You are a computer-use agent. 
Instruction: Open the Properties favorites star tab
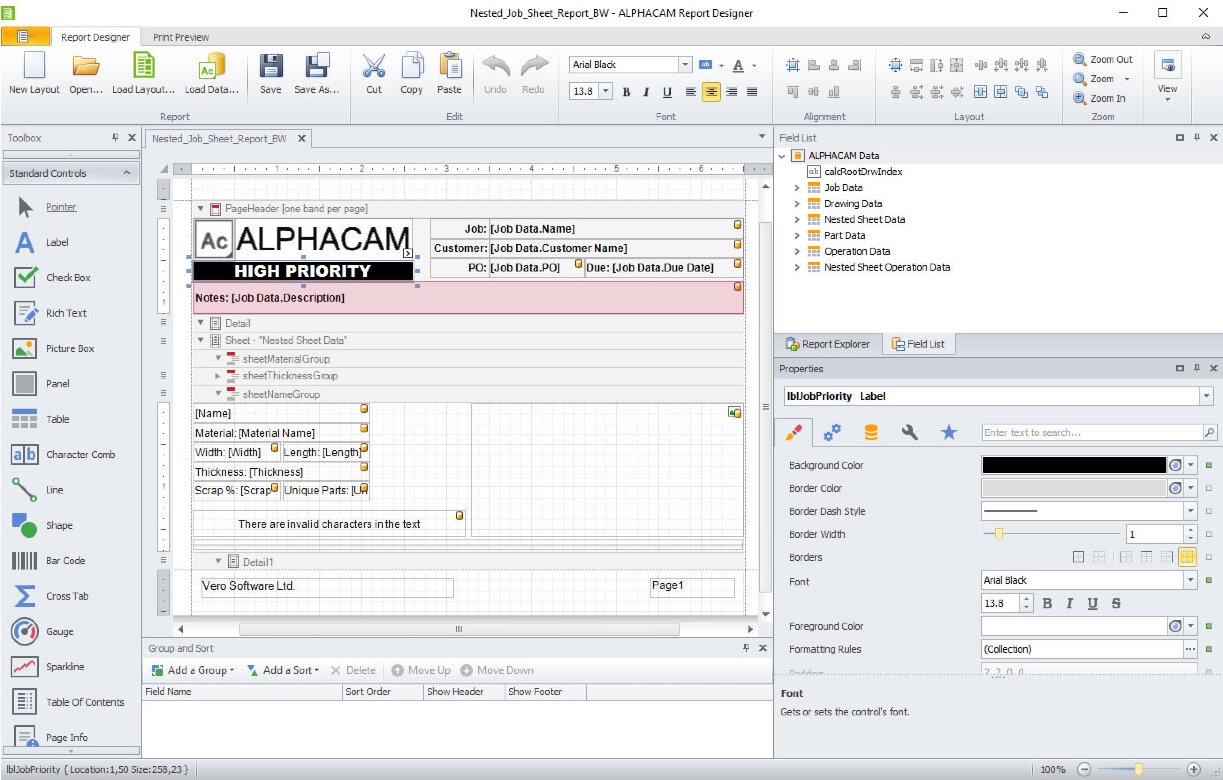click(x=948, y=432)
